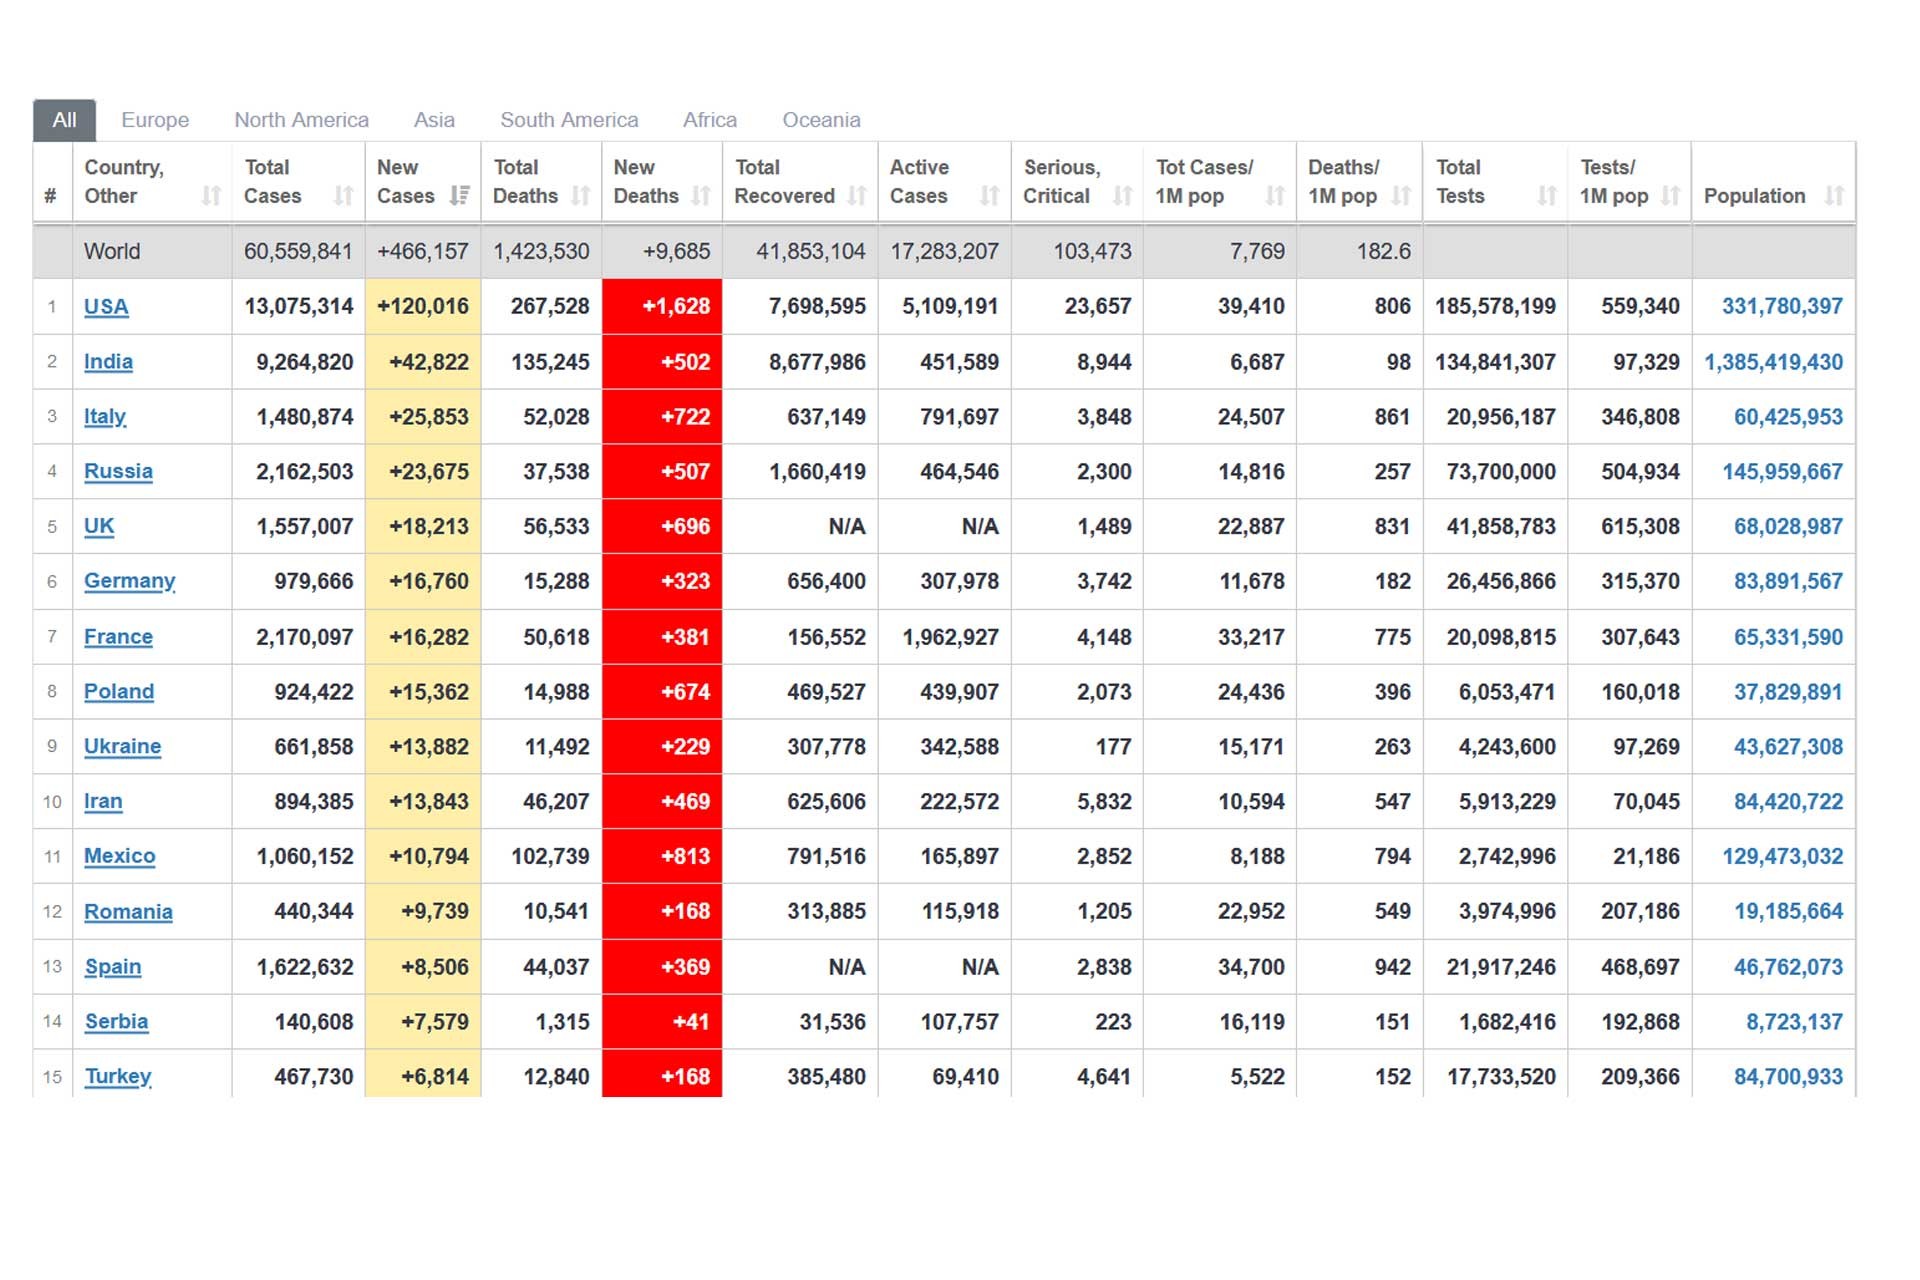The height and width of the screenshot is (1280, 1920).
Task: Switch to the Europe tab
Action: (155, 120)
